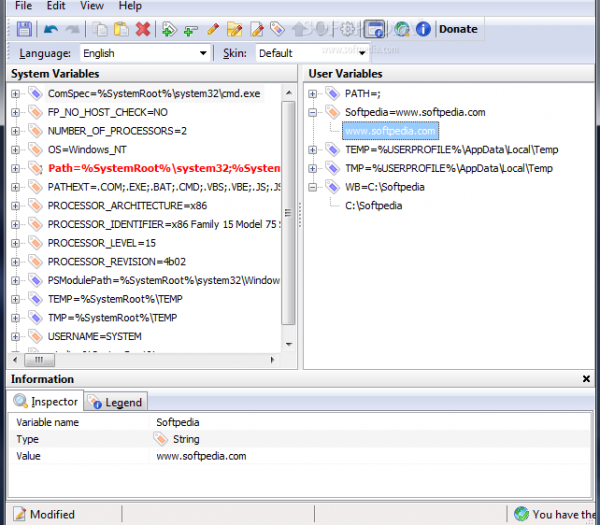The width and height of the screenshot is (600, 525).
Task: Click the horizontal scroll-right arrow
Action: click(272, 360)
